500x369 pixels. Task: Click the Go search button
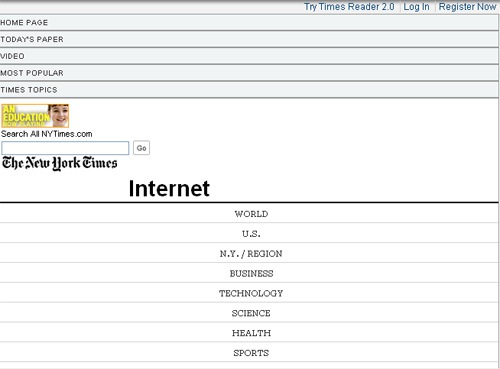141,148
